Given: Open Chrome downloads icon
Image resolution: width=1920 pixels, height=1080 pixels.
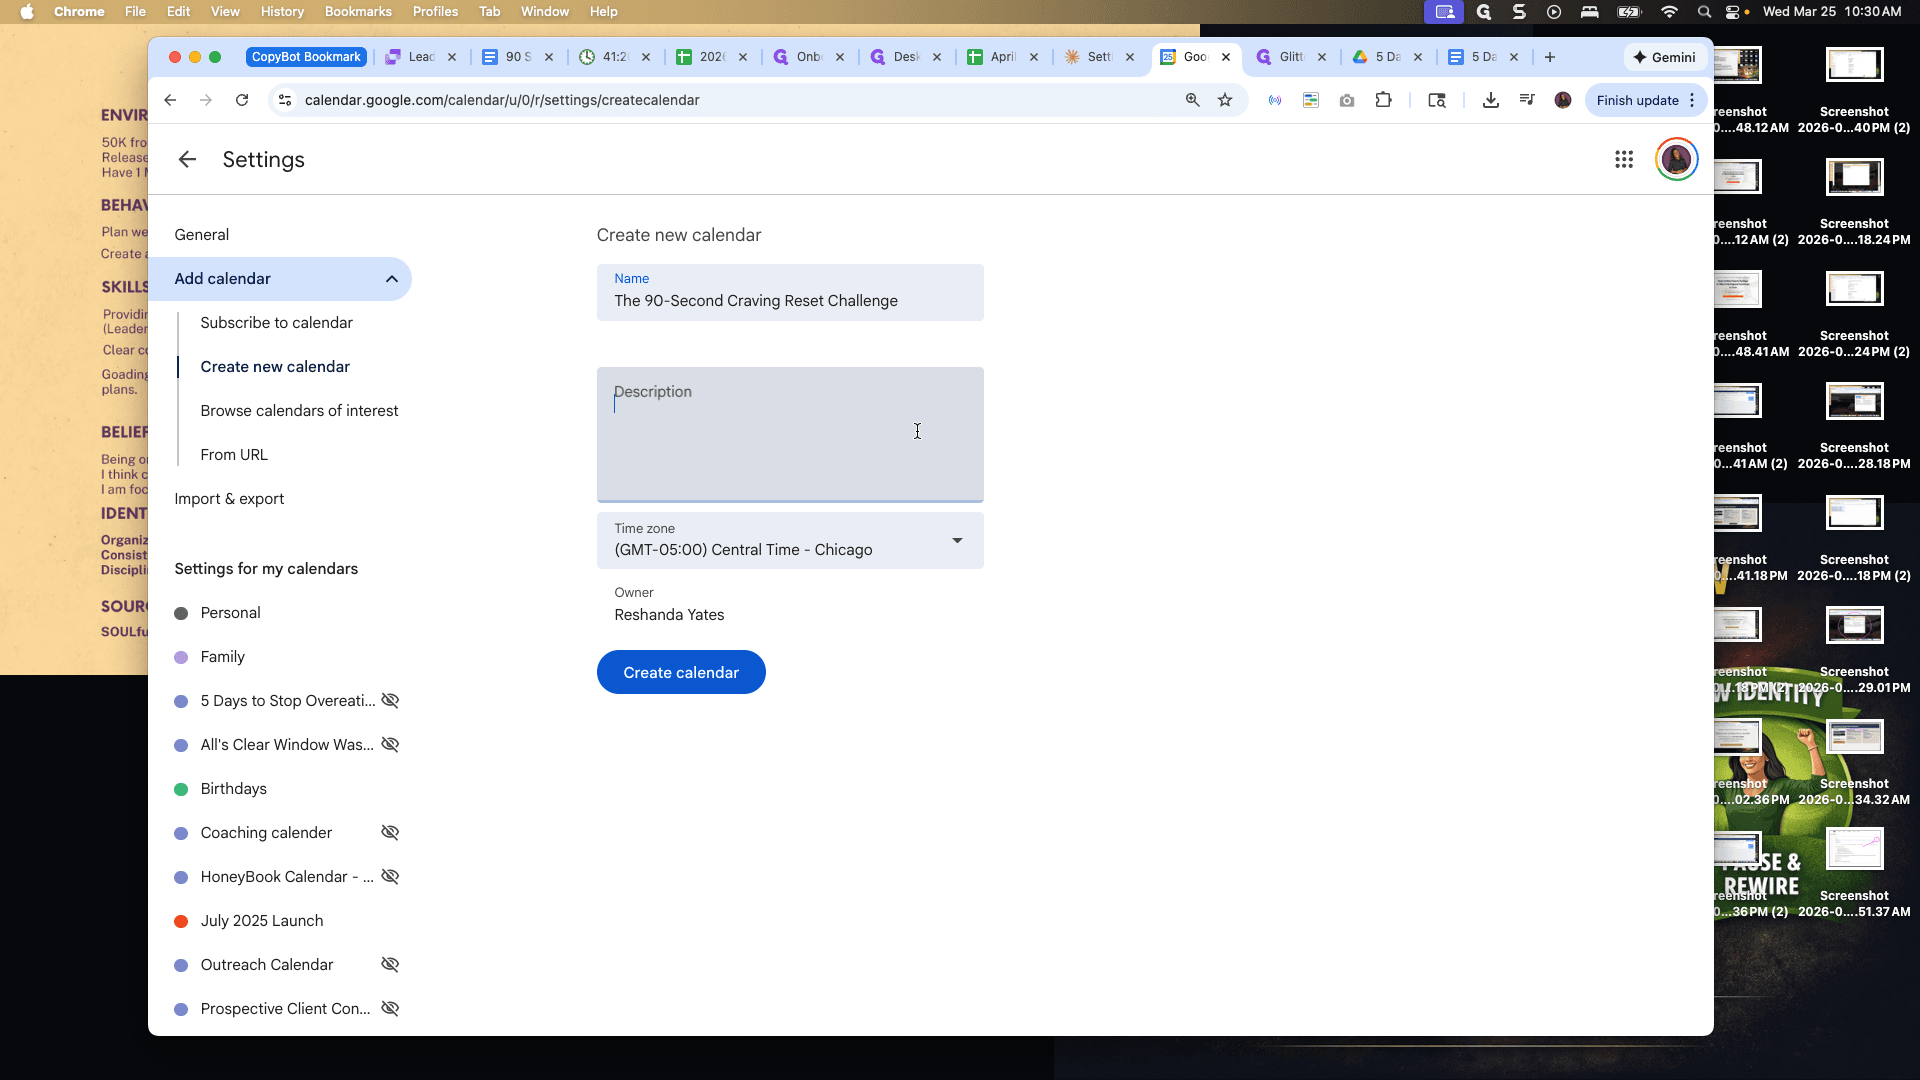Looking at the screenshot, I should tap(1491, 100).
